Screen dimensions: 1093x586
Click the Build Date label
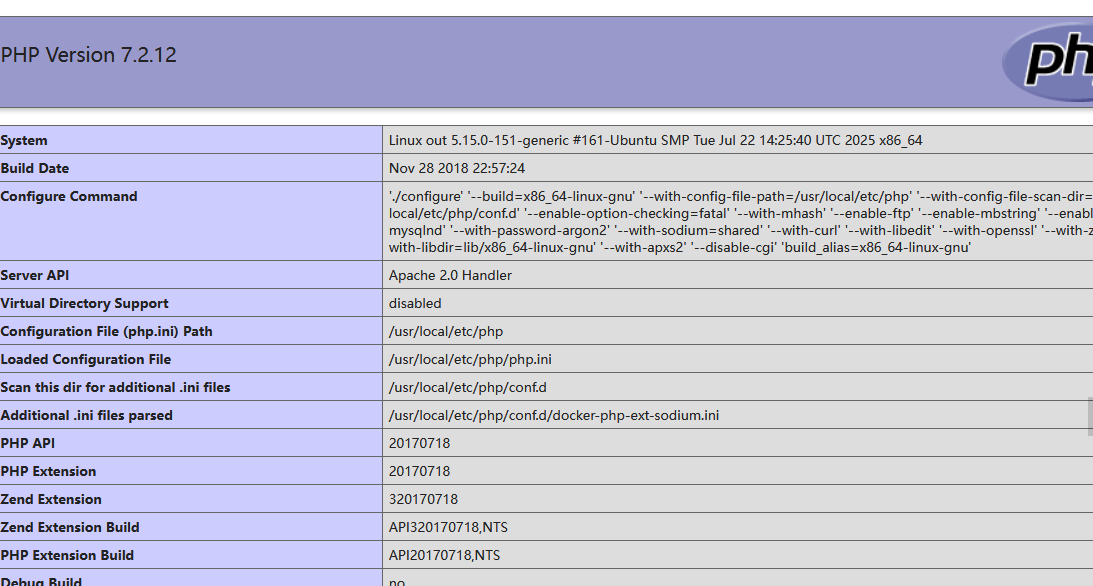pyautogui.click(x=35, y=168)
